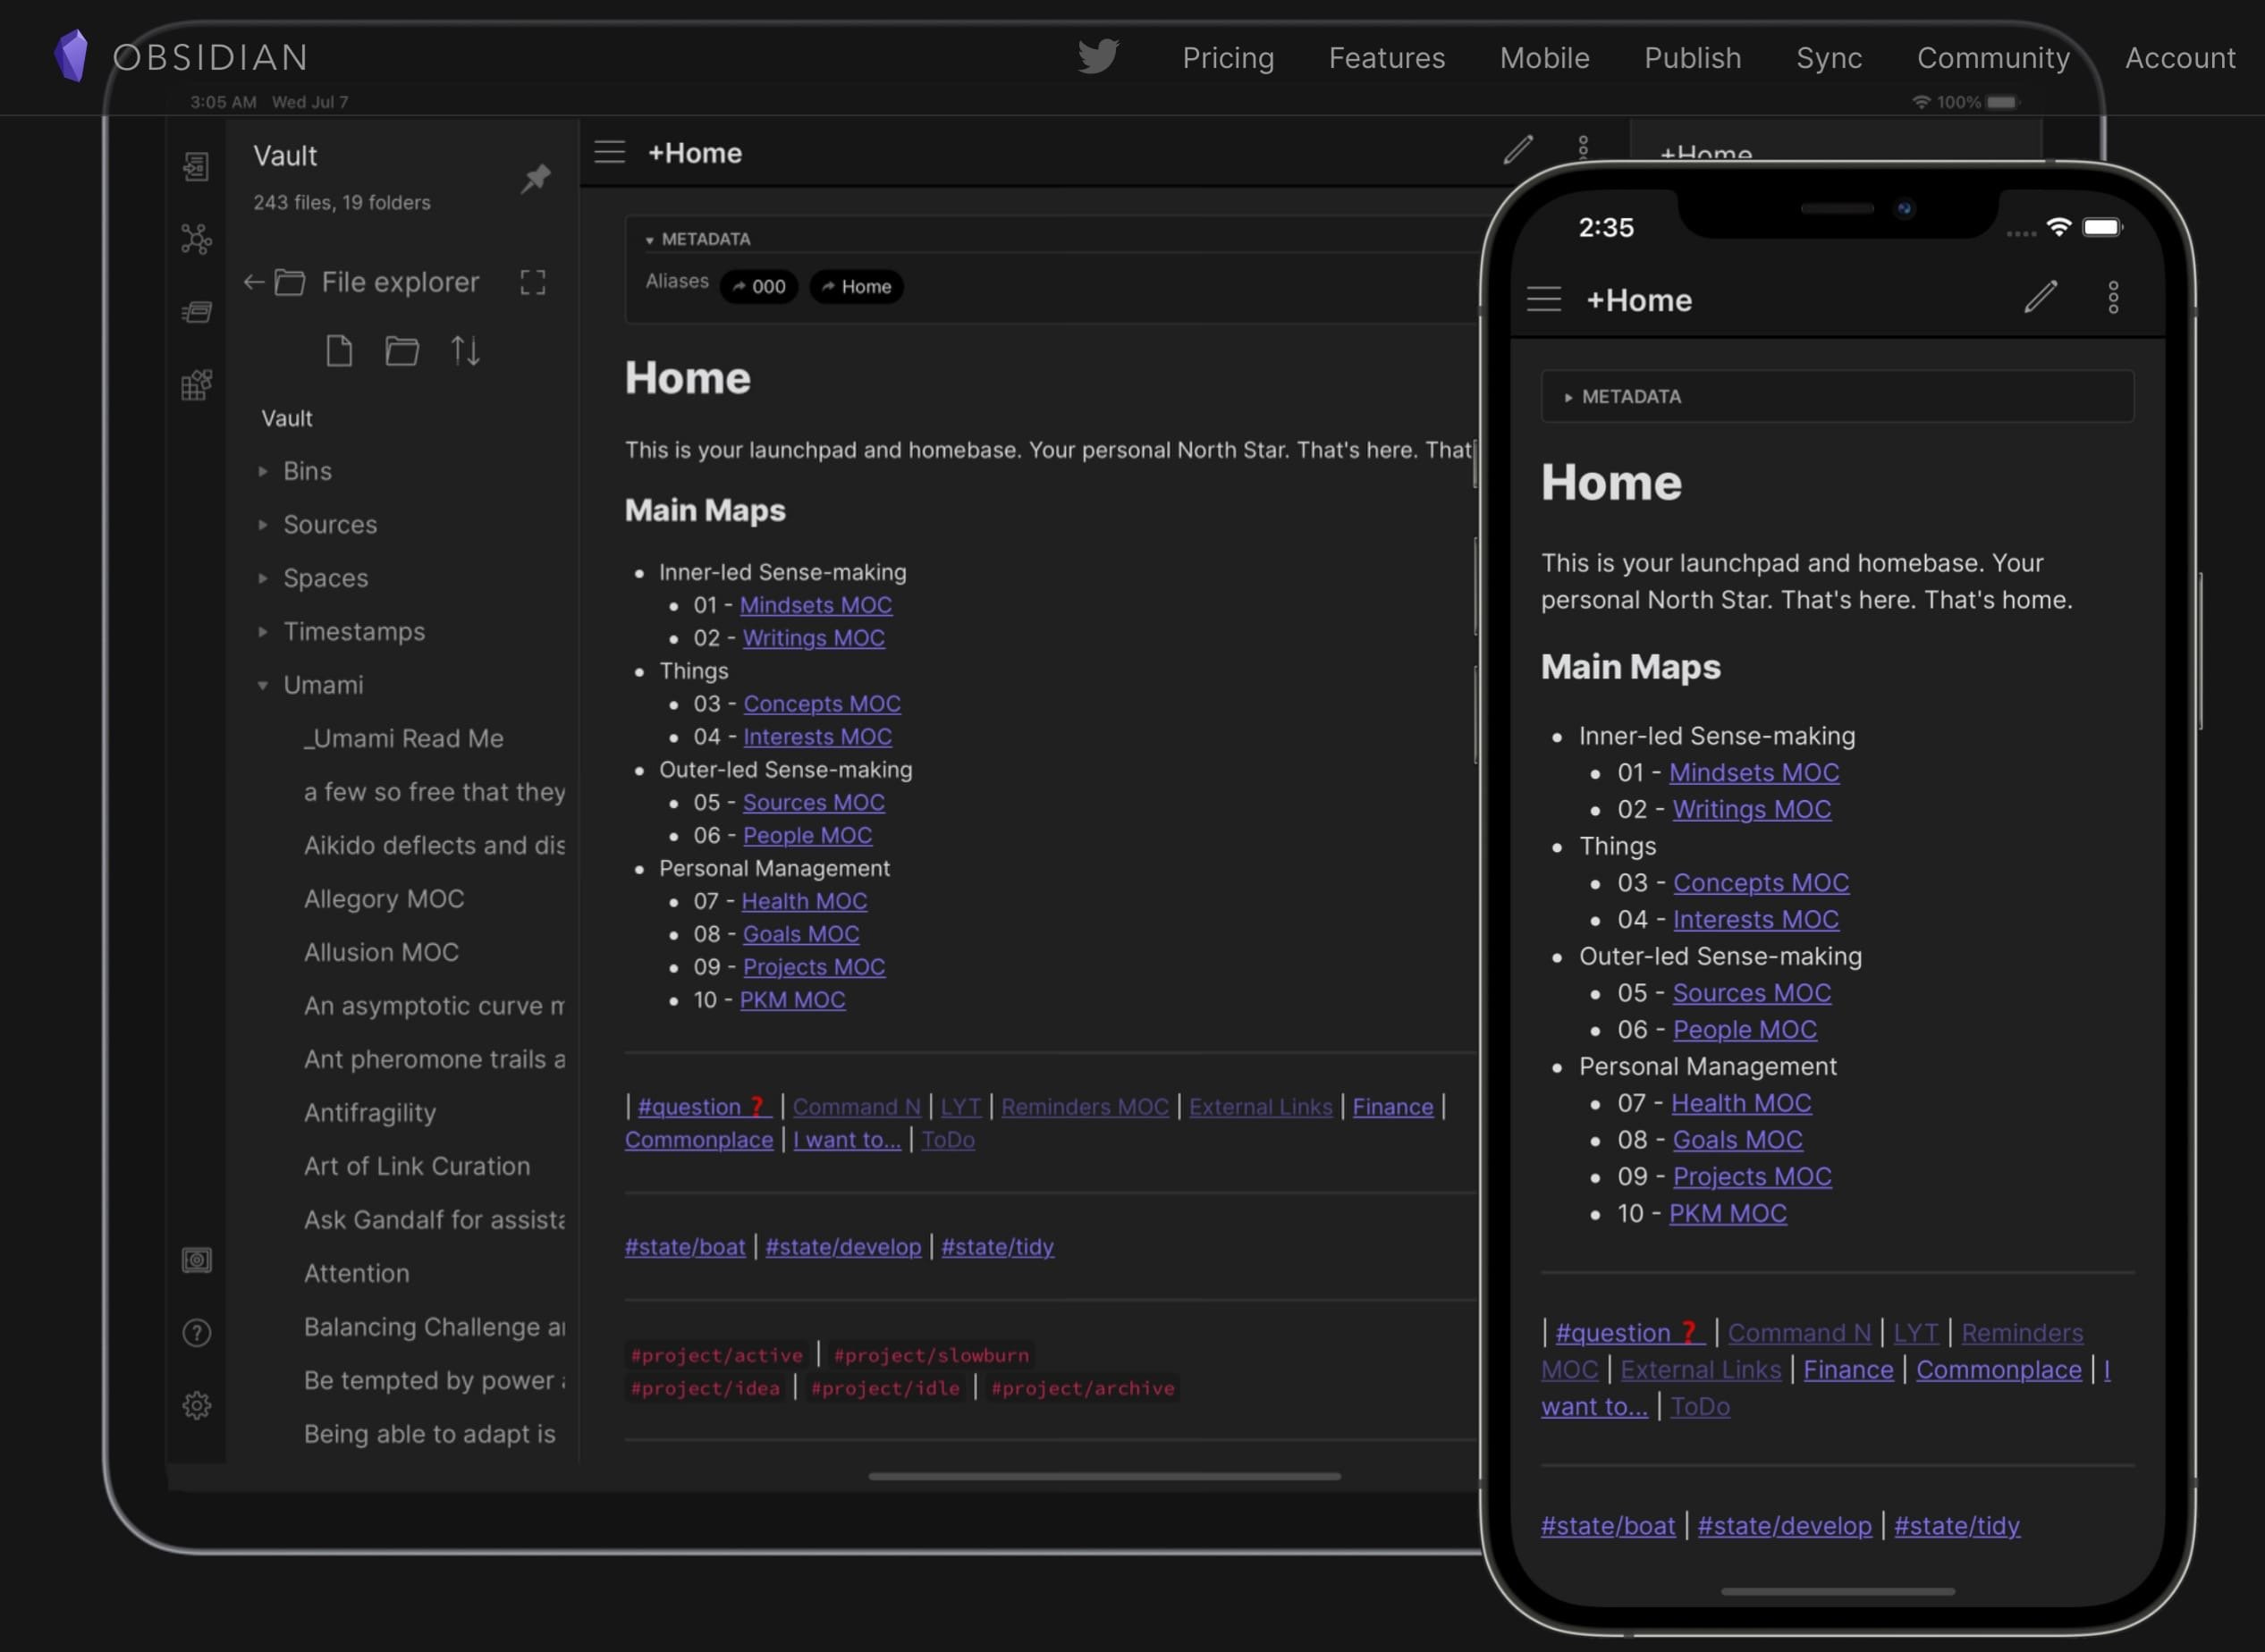Expand the Bins folder
2265x1652 pixels.
click(306, 471)
